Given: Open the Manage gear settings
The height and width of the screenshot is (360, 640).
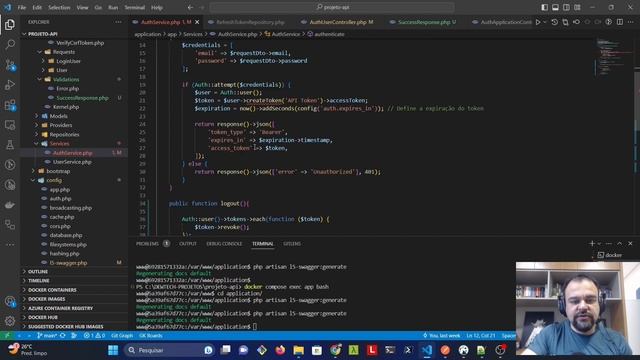Looking at the screenshot, I should point(10,321).
